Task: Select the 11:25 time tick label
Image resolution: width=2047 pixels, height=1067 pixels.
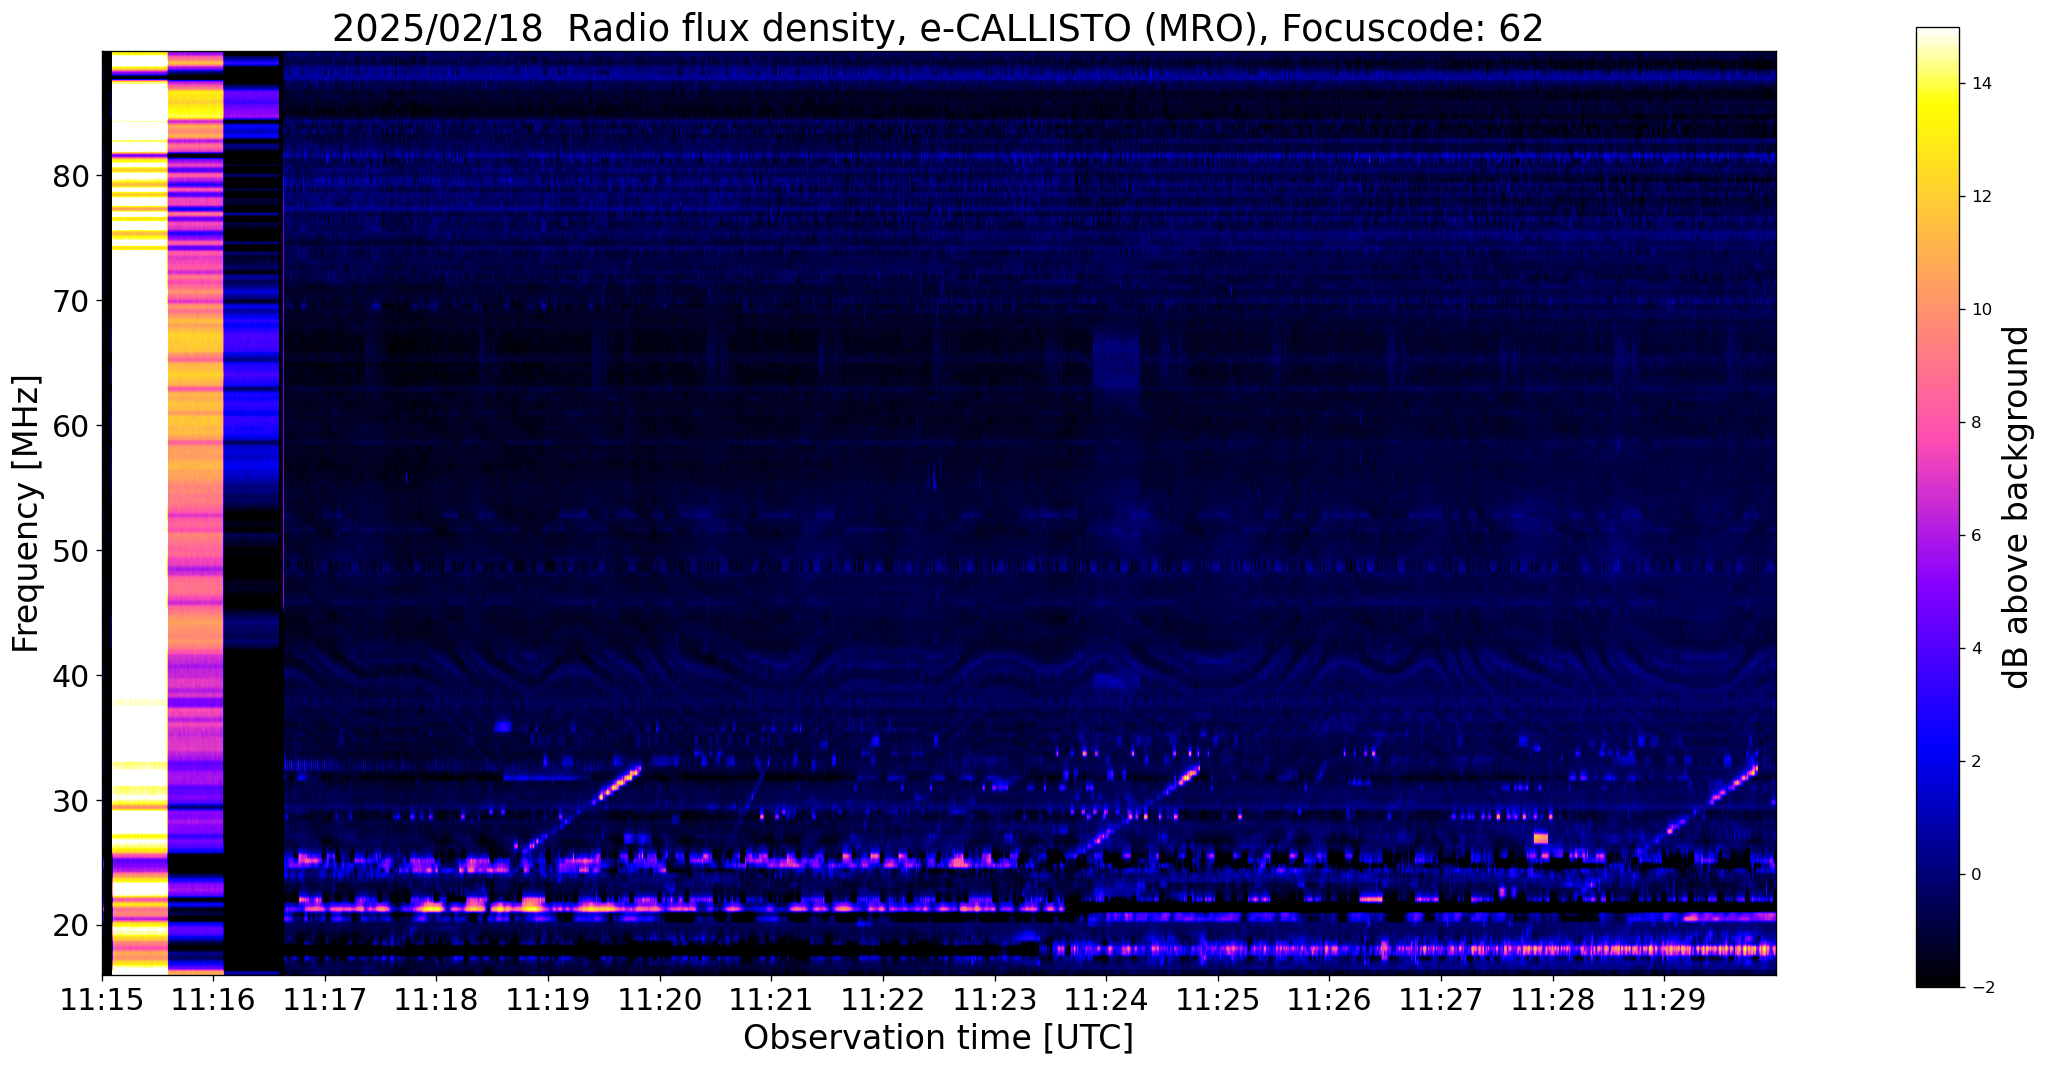Action: coord(1217,999)
